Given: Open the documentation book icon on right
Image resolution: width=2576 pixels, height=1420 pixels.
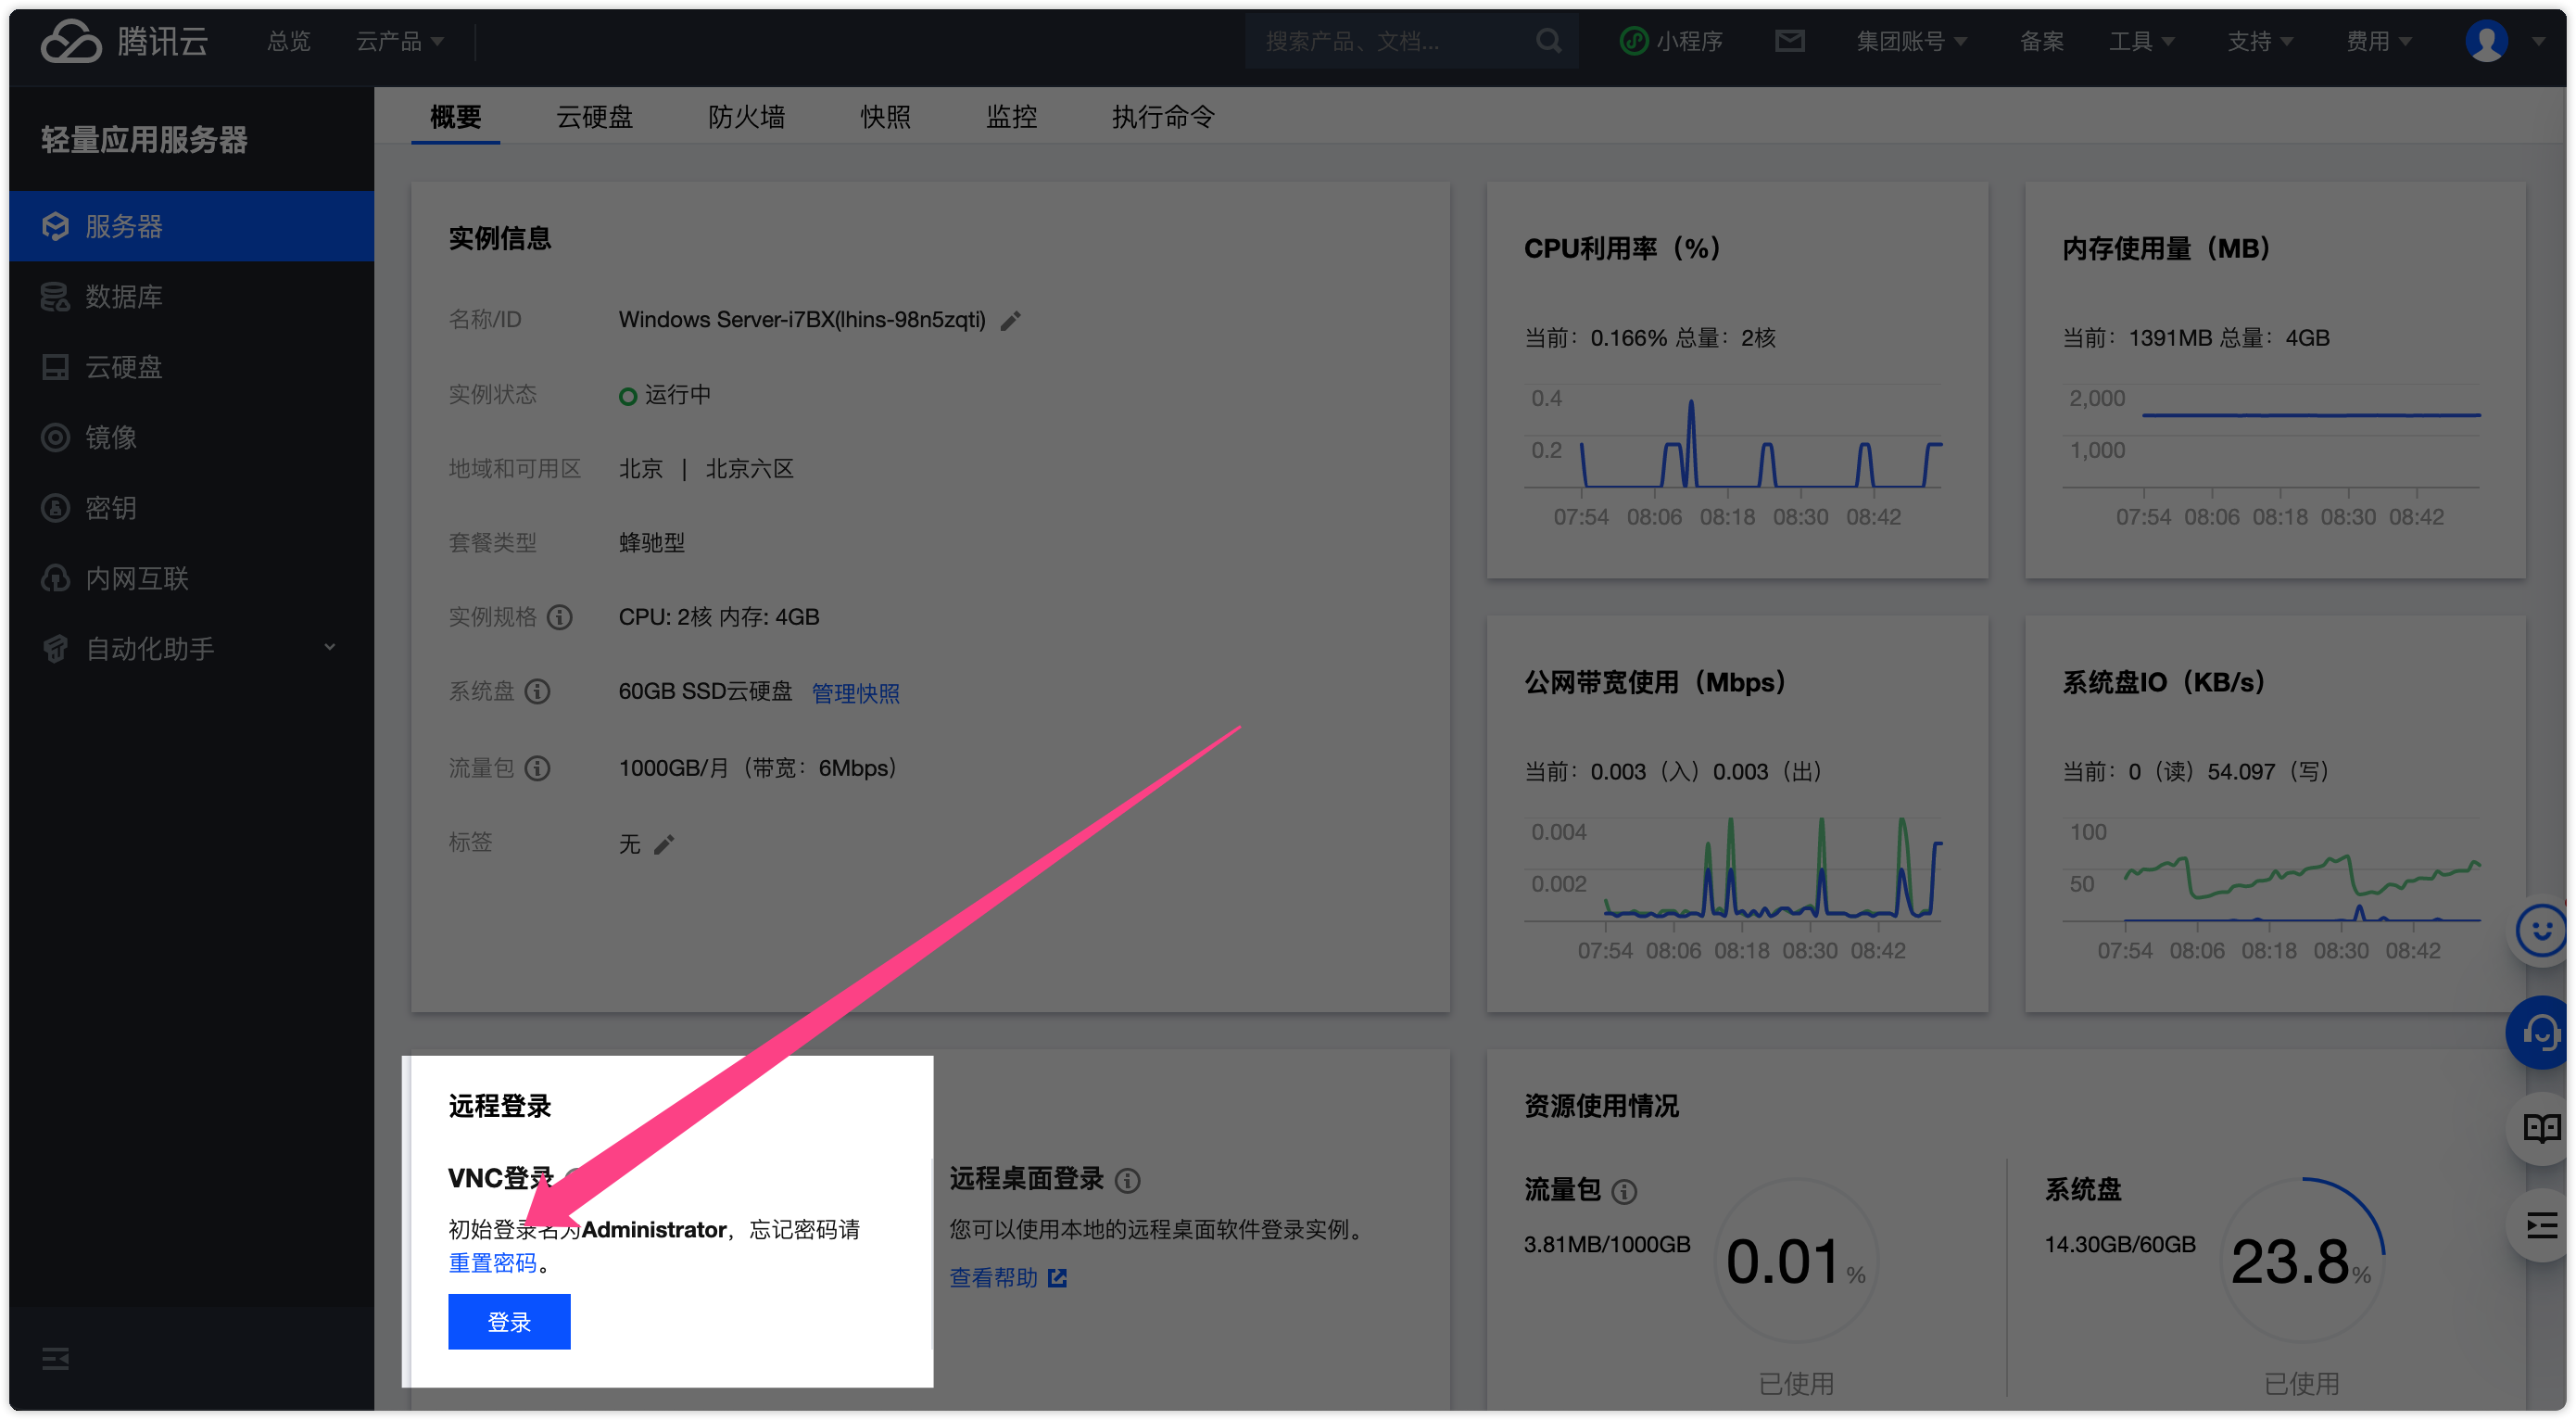Looking at the screenshot, I should point(2541,1129).
